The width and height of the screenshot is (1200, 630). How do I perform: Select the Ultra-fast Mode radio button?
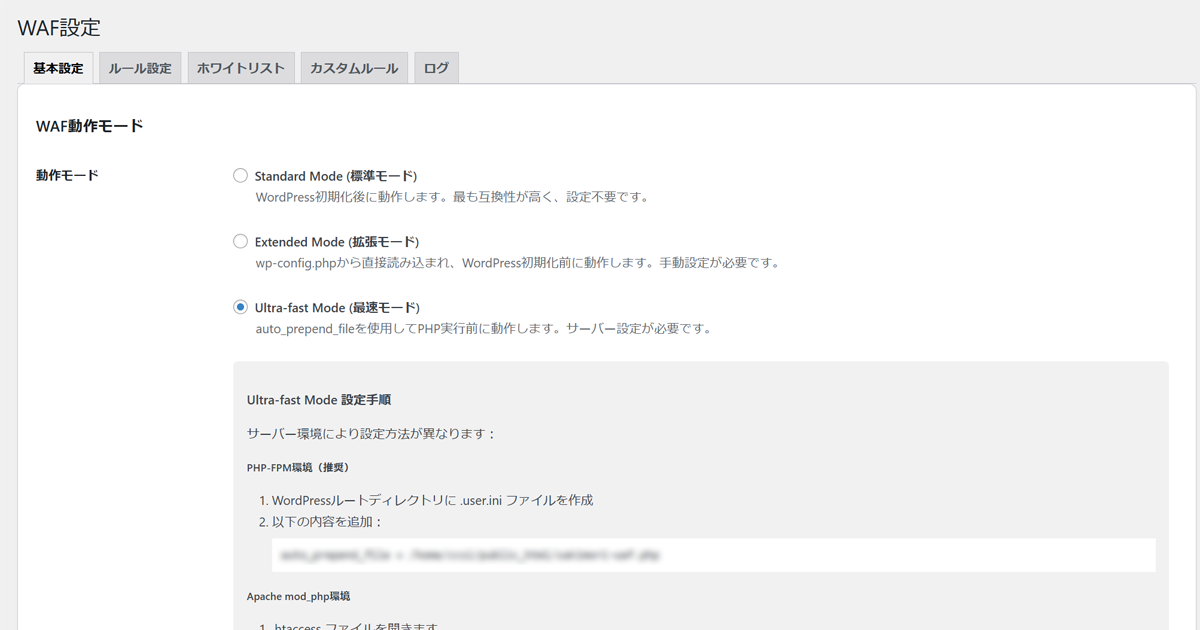pos(240,307)
